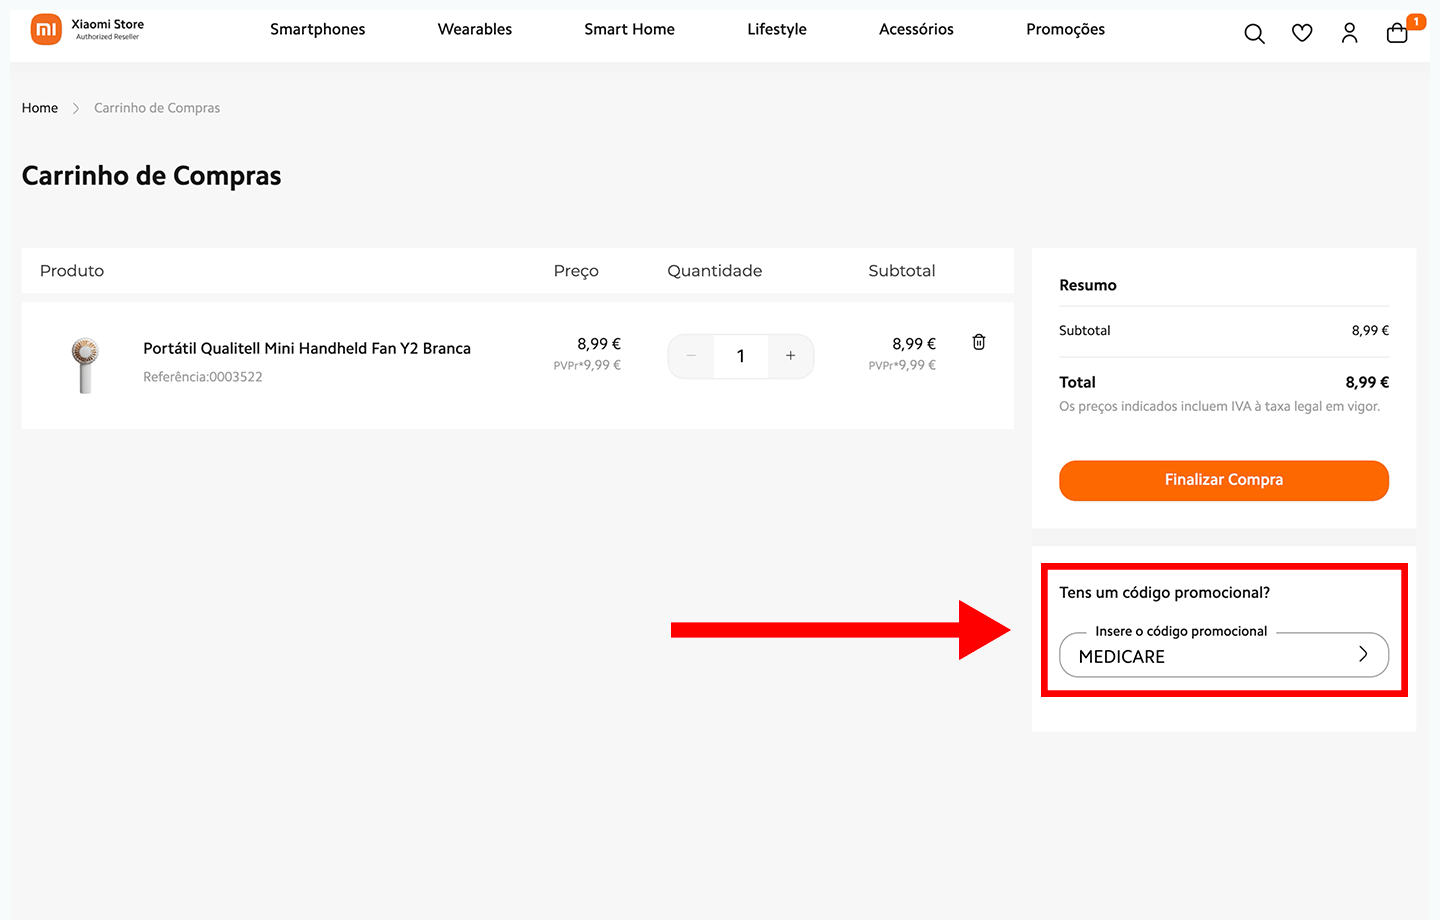Click the handheld fan product thumbnail

(x=85, y=365)
